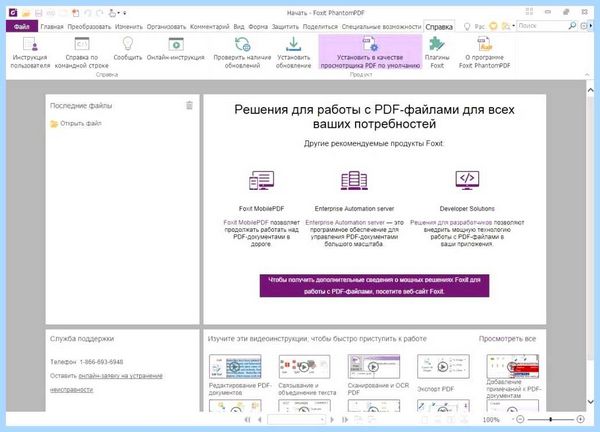Image resolution: width=600 pixels, height=432 pixels.
Task: Go to the last page arrow
Action: (x=345, y=419)
